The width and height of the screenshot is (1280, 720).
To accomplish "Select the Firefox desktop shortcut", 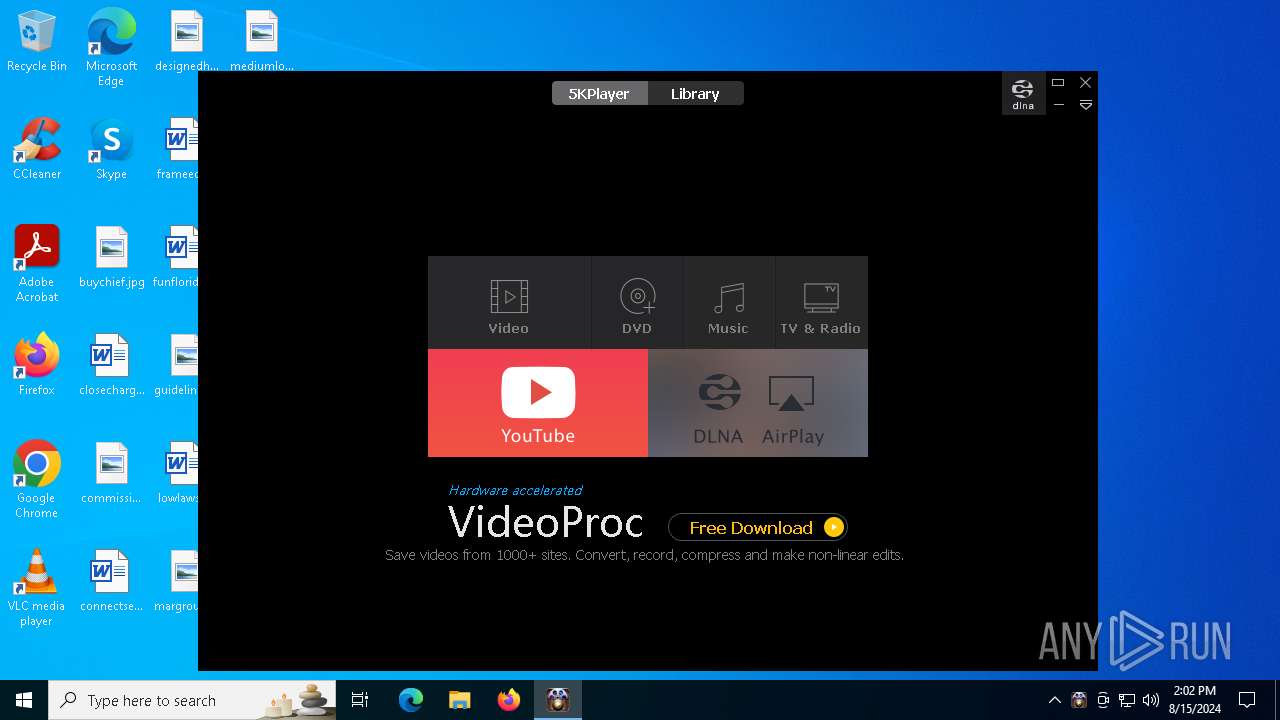I will pos(37,365).
